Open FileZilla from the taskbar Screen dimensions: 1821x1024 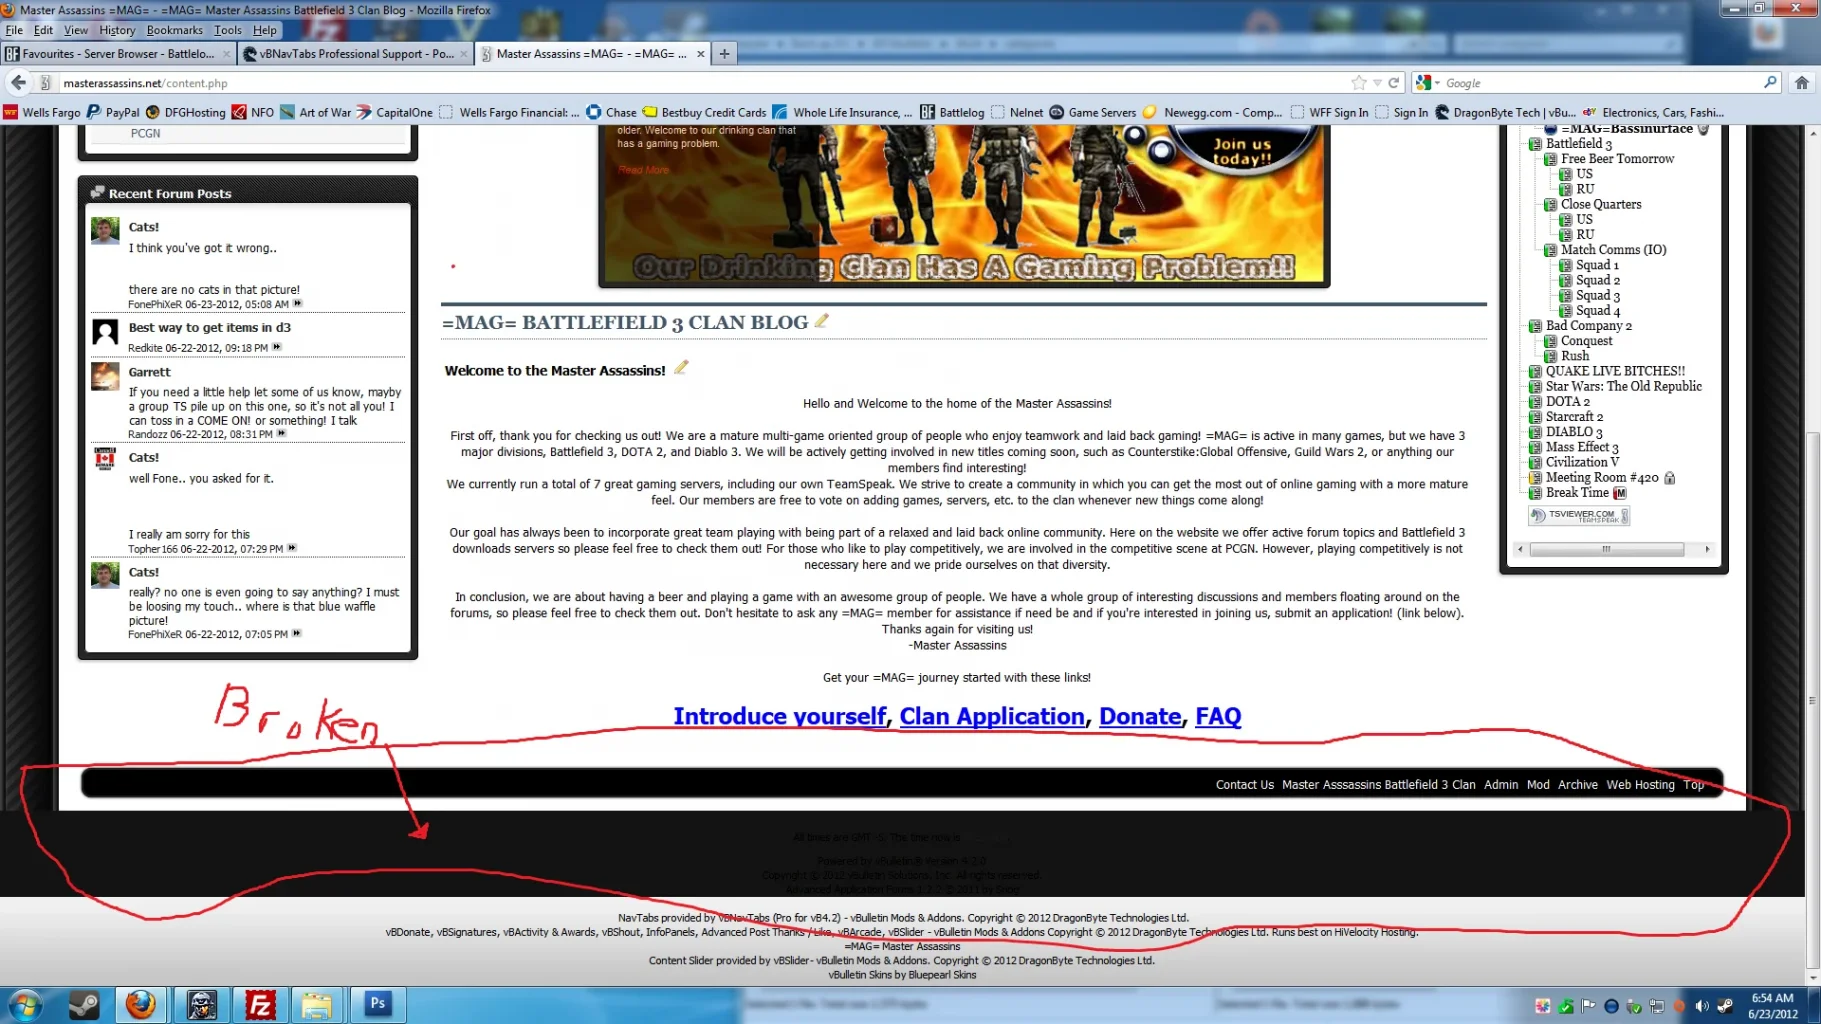tap(260, 1005)
